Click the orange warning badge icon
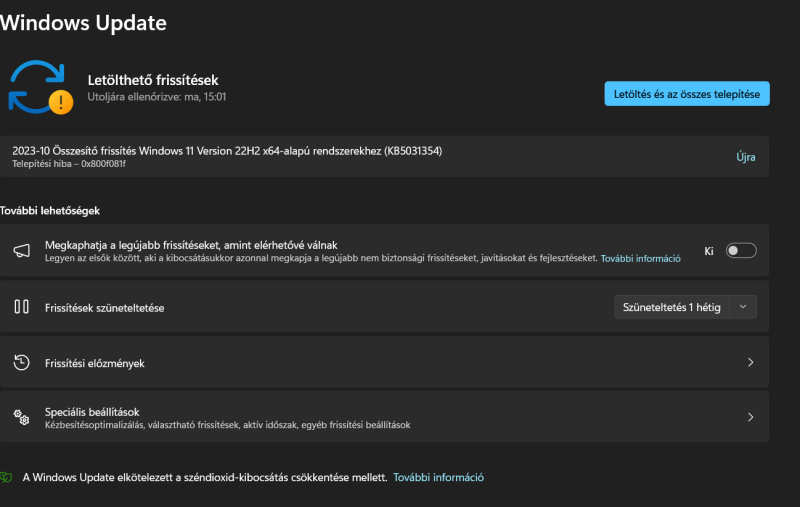Image resolution: width=800 pixels, height=507 pixels. 61,102
